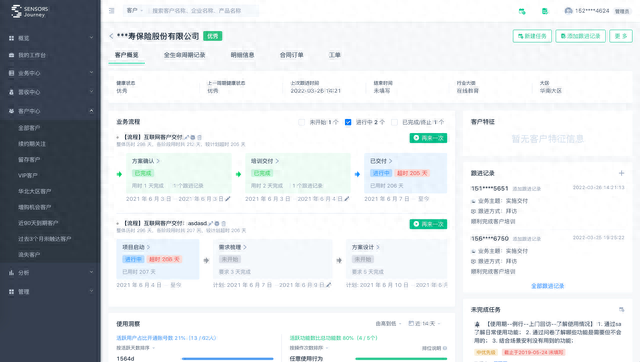Click the 新建任务 button
This screenshot has width=640, height=362.
[532, 36]
